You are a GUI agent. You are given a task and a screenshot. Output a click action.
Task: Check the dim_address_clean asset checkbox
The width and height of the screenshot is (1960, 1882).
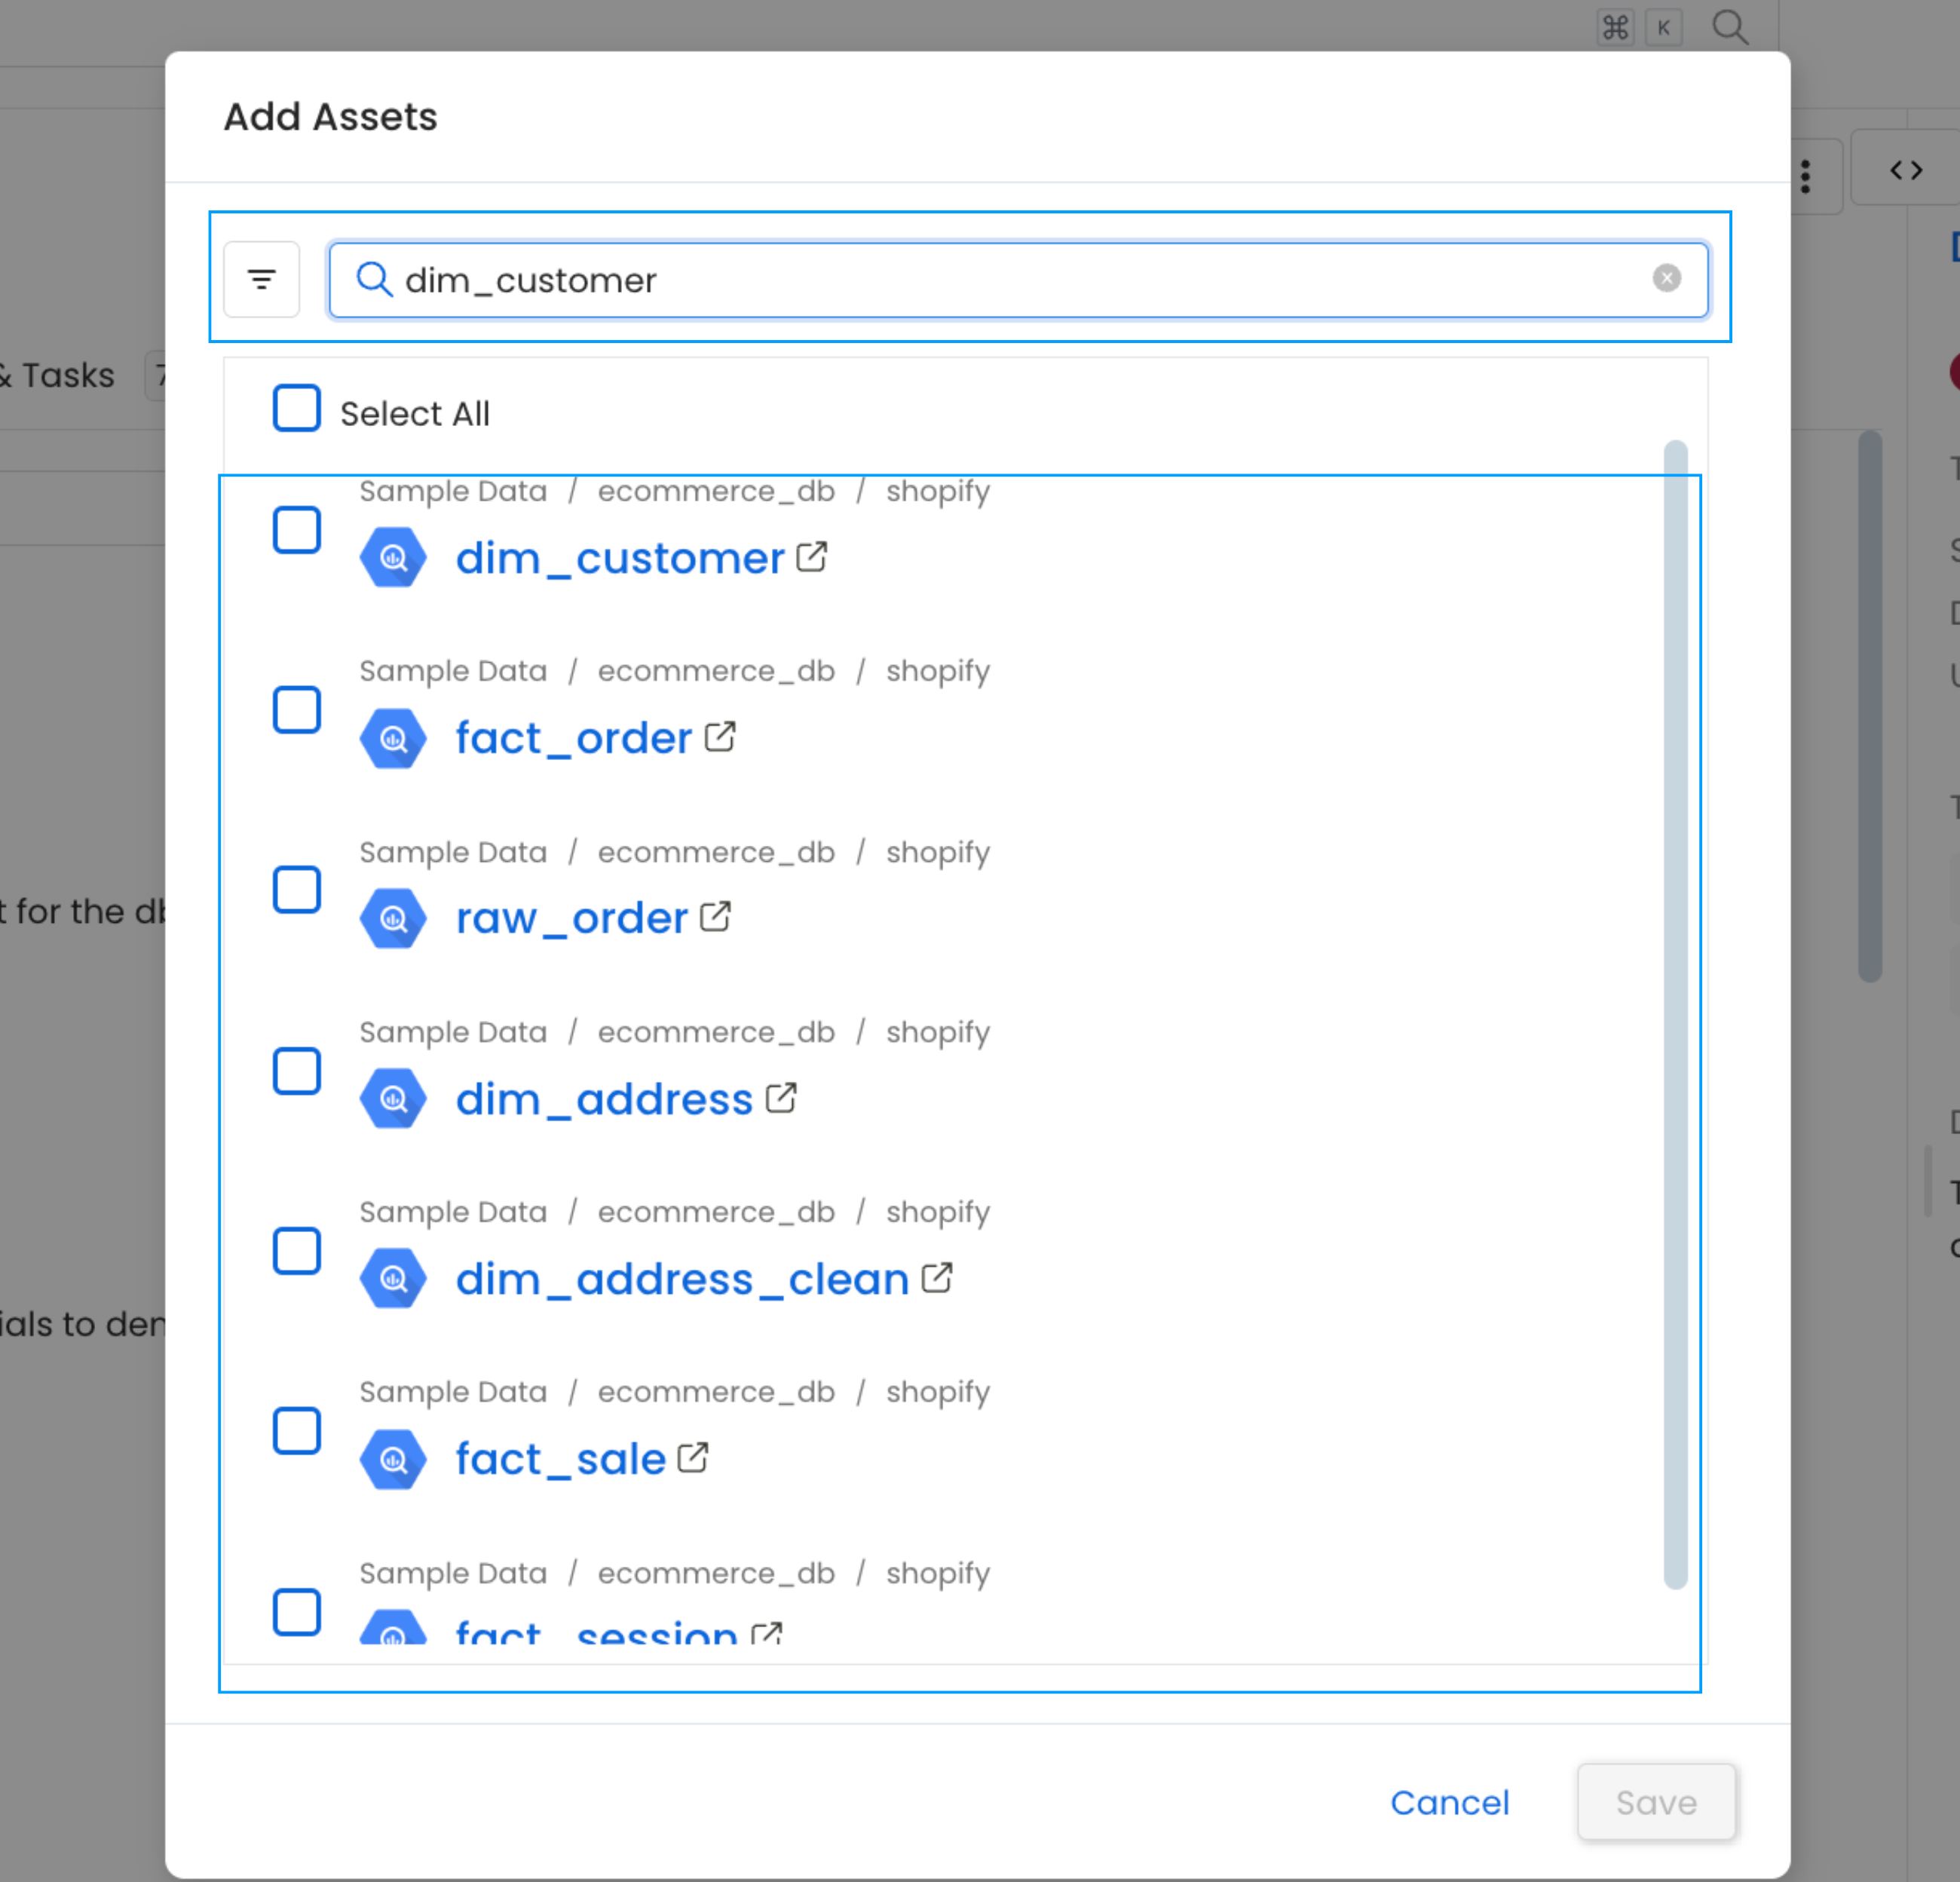[296, 1250]
